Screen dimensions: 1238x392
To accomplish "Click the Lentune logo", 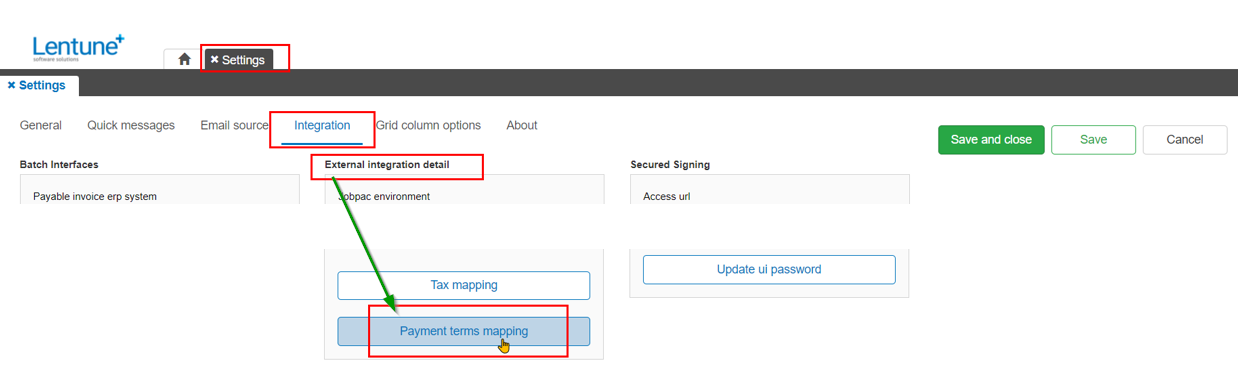I will (78, 47).
